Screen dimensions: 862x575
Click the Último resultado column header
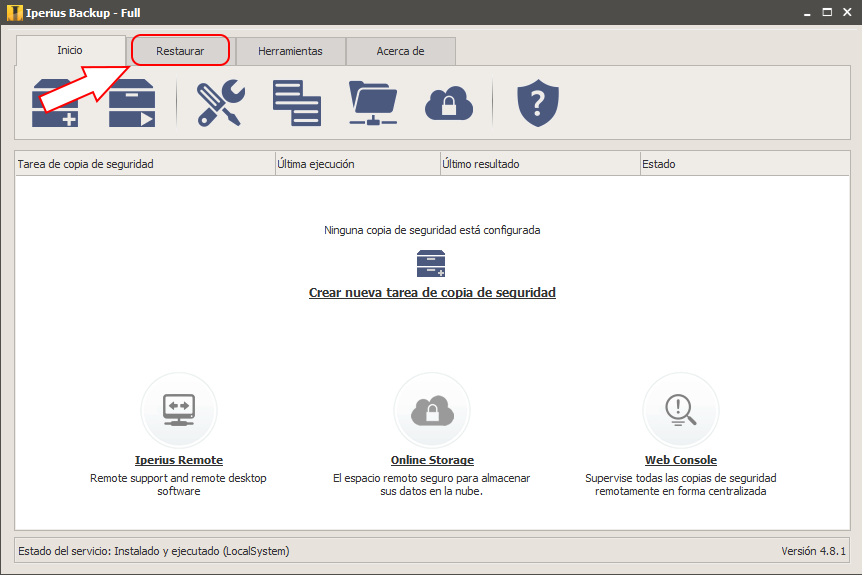click(x=540, y=164)
